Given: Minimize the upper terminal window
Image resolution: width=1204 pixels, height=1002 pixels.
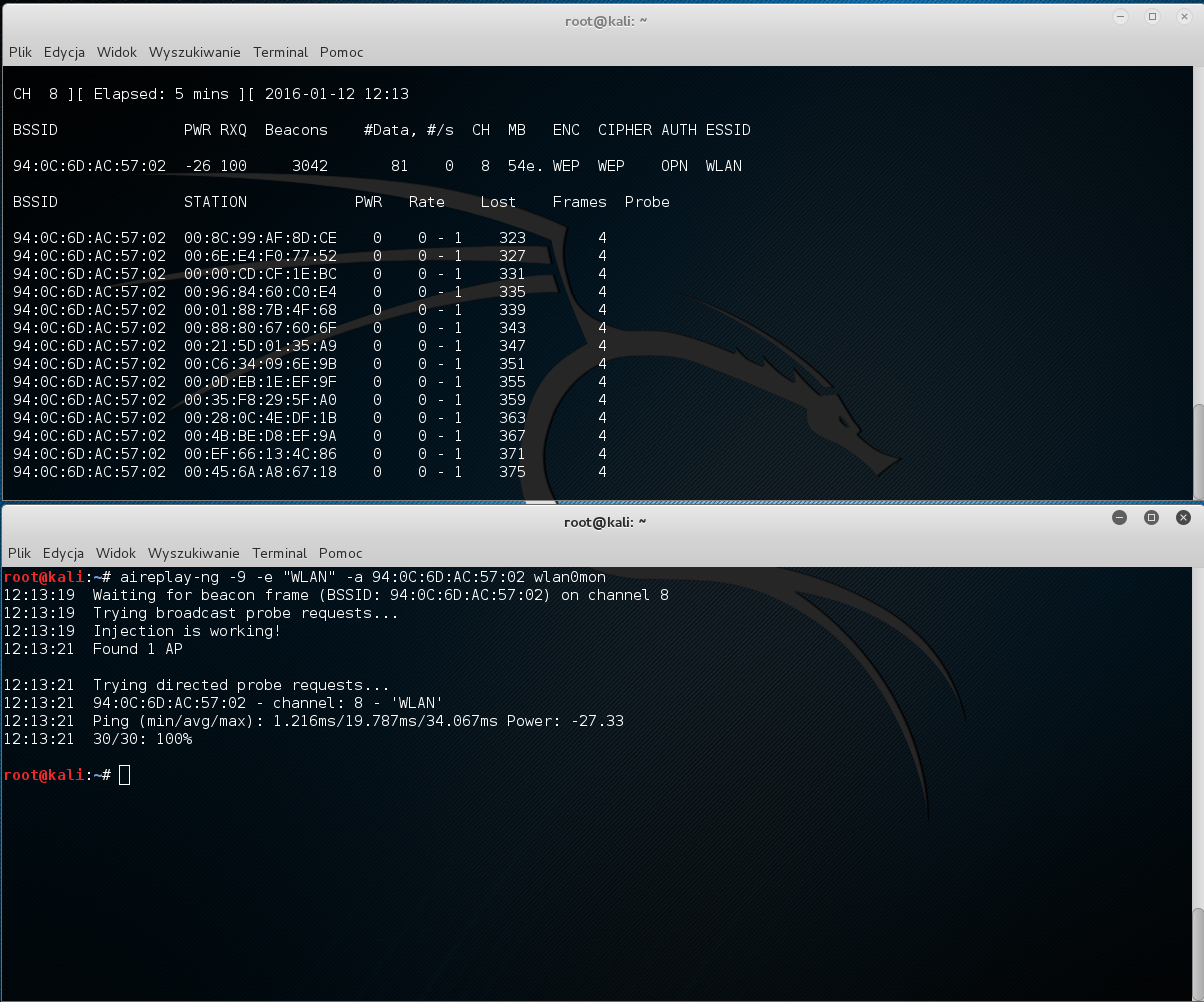Looking at the screenshot, I should [1121, 17].
